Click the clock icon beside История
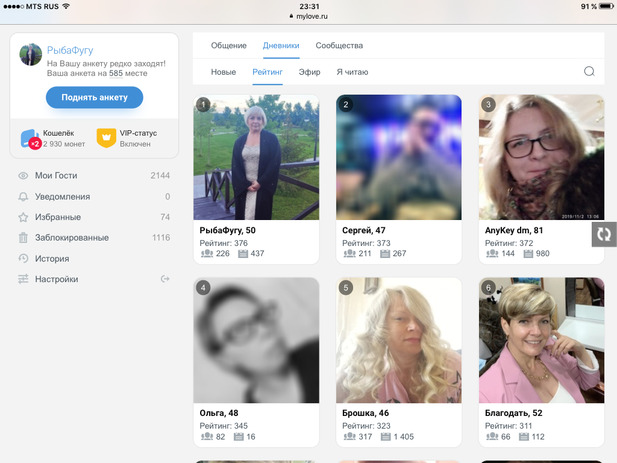Image resolution: width=617 pixels, height=463 pixels. tap(23, 258)
